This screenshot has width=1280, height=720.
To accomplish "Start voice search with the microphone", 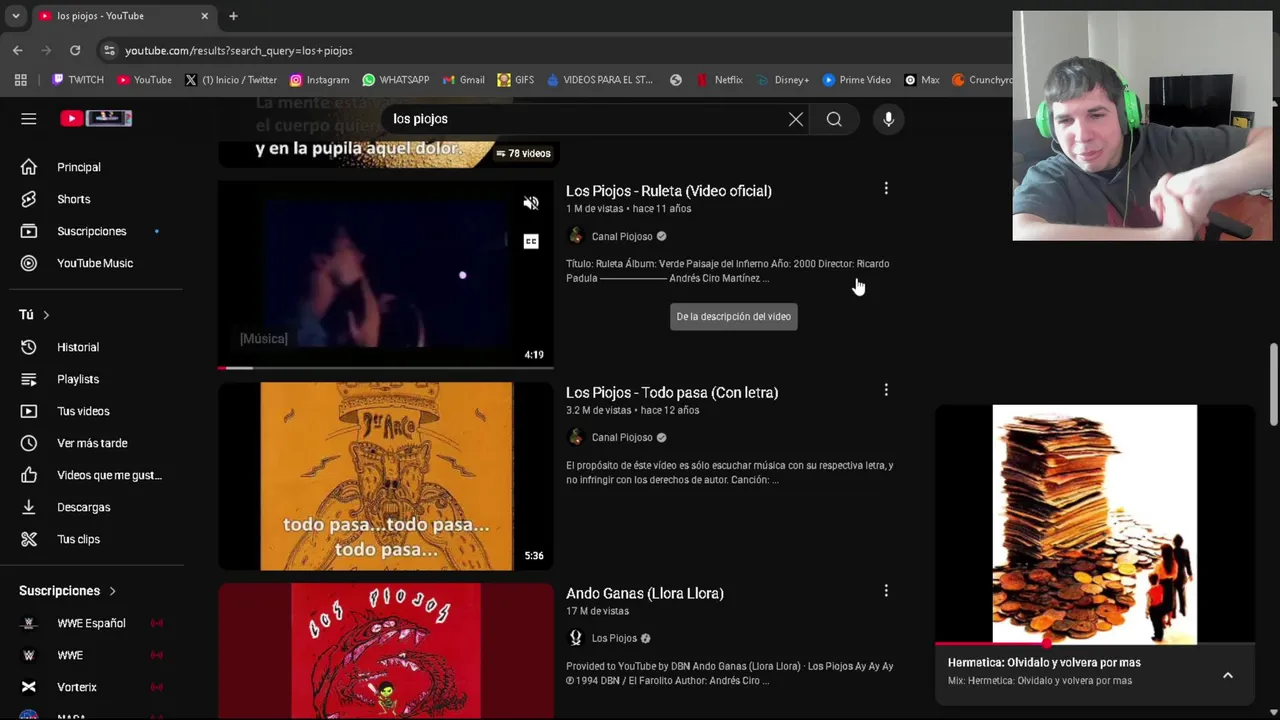I will tap(888, 119).
